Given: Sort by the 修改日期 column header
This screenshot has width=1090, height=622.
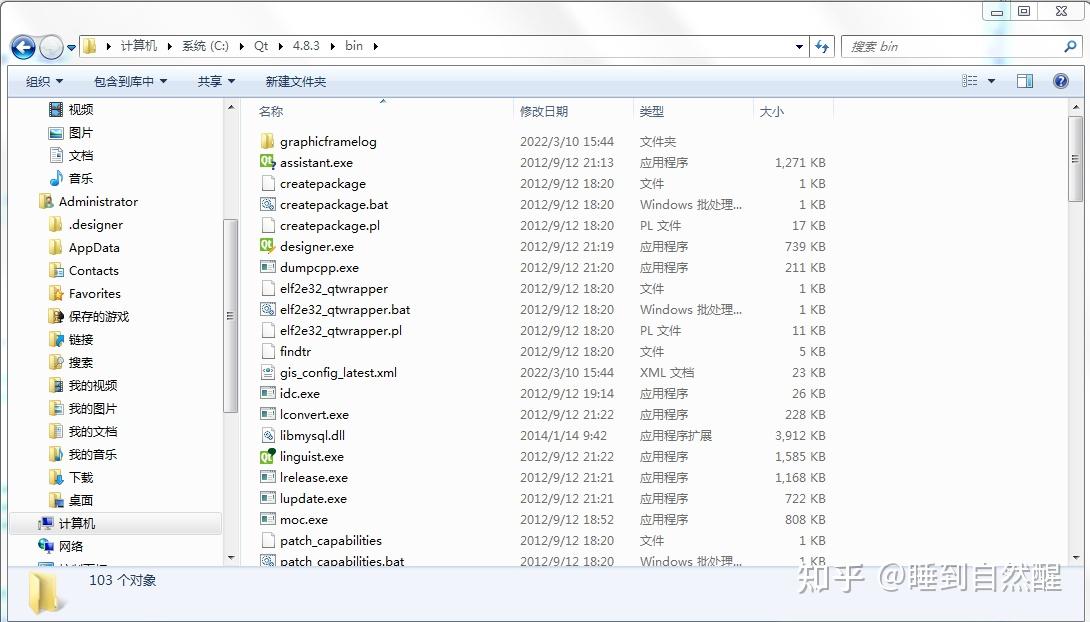Looking at the screenshot, I should coord(544,111).
